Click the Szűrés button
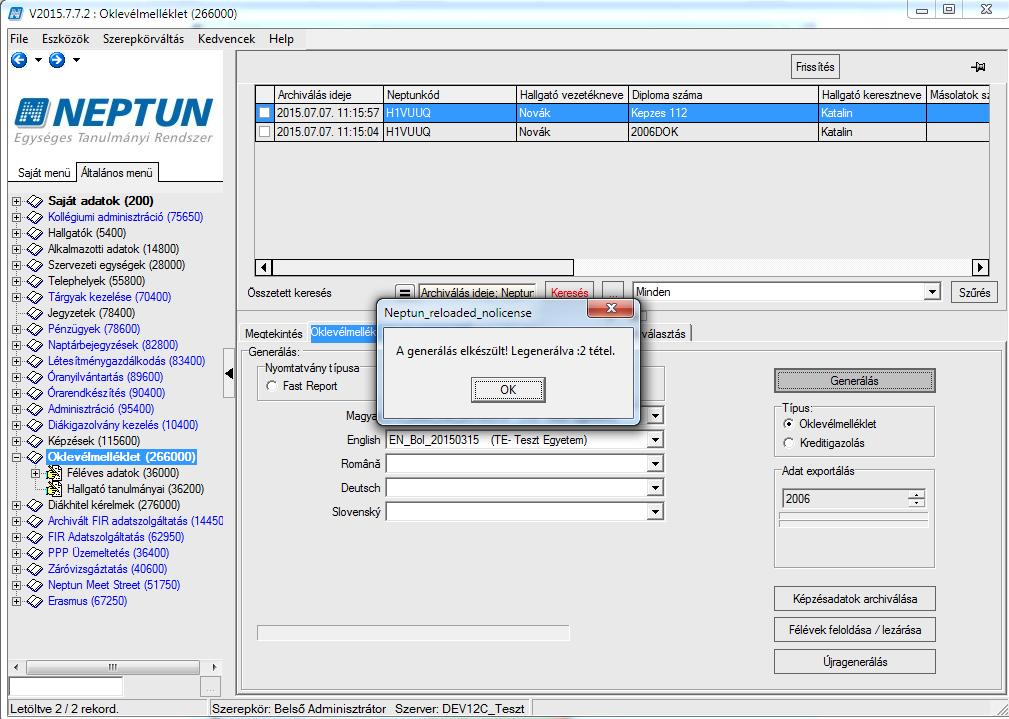 click(x=974, y=293)
